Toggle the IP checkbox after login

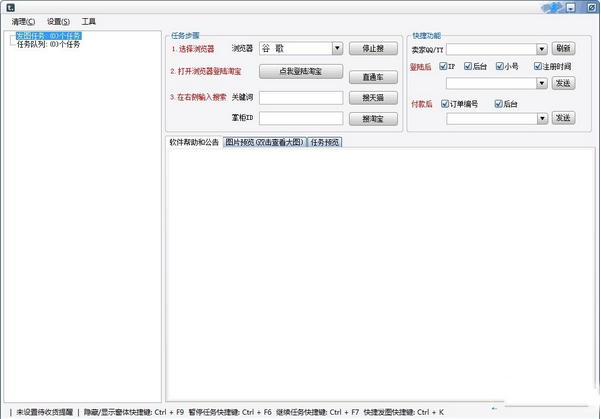[x=443, y=66]
